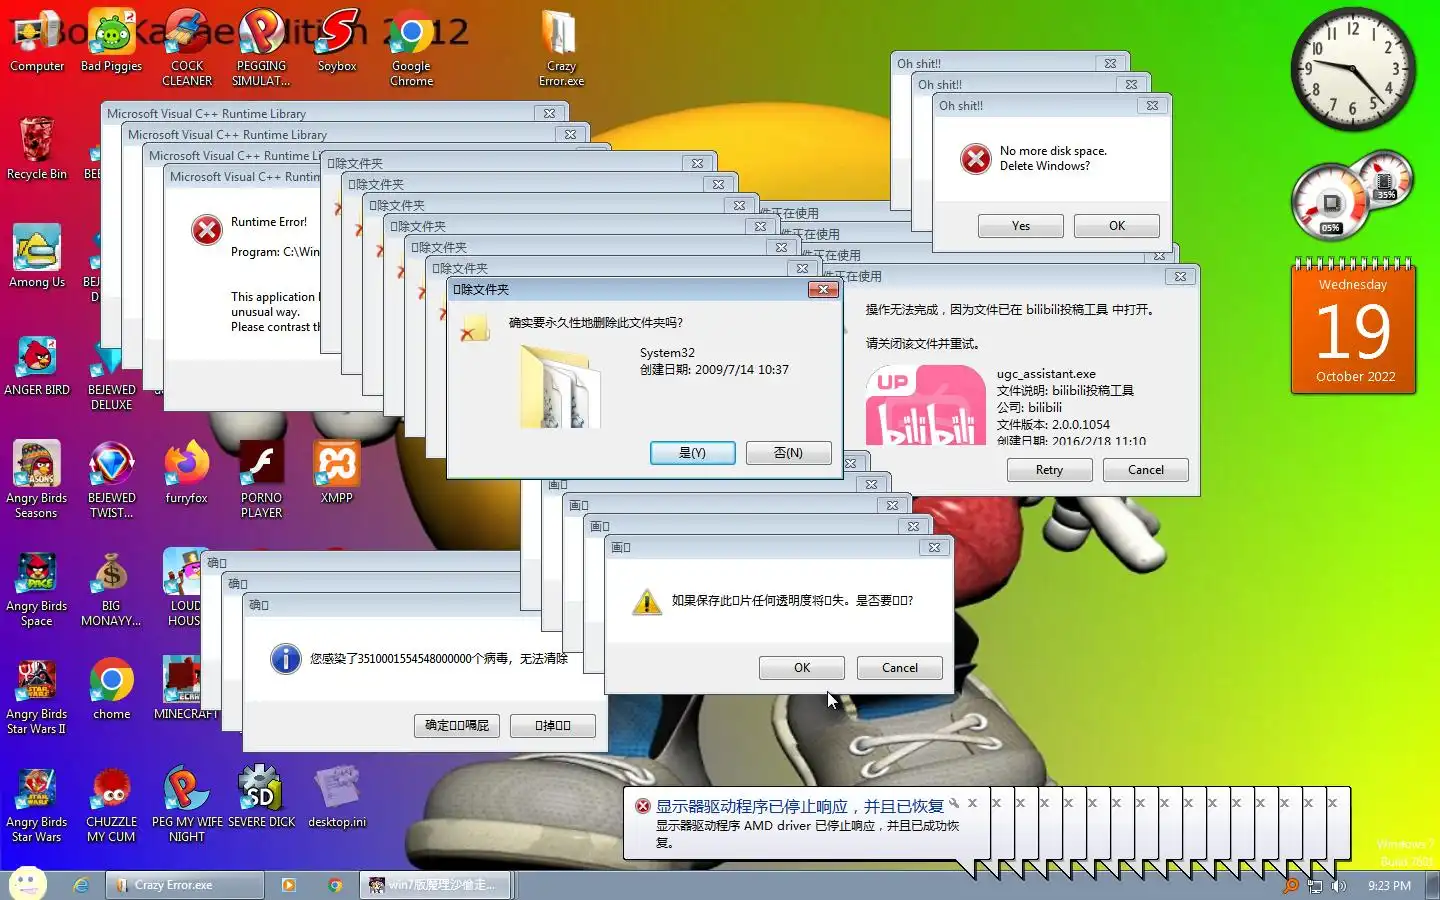Launch Angry Birds Seasons icon
The width and height of the screenshot is (1440, 900).
click(37, 480)
